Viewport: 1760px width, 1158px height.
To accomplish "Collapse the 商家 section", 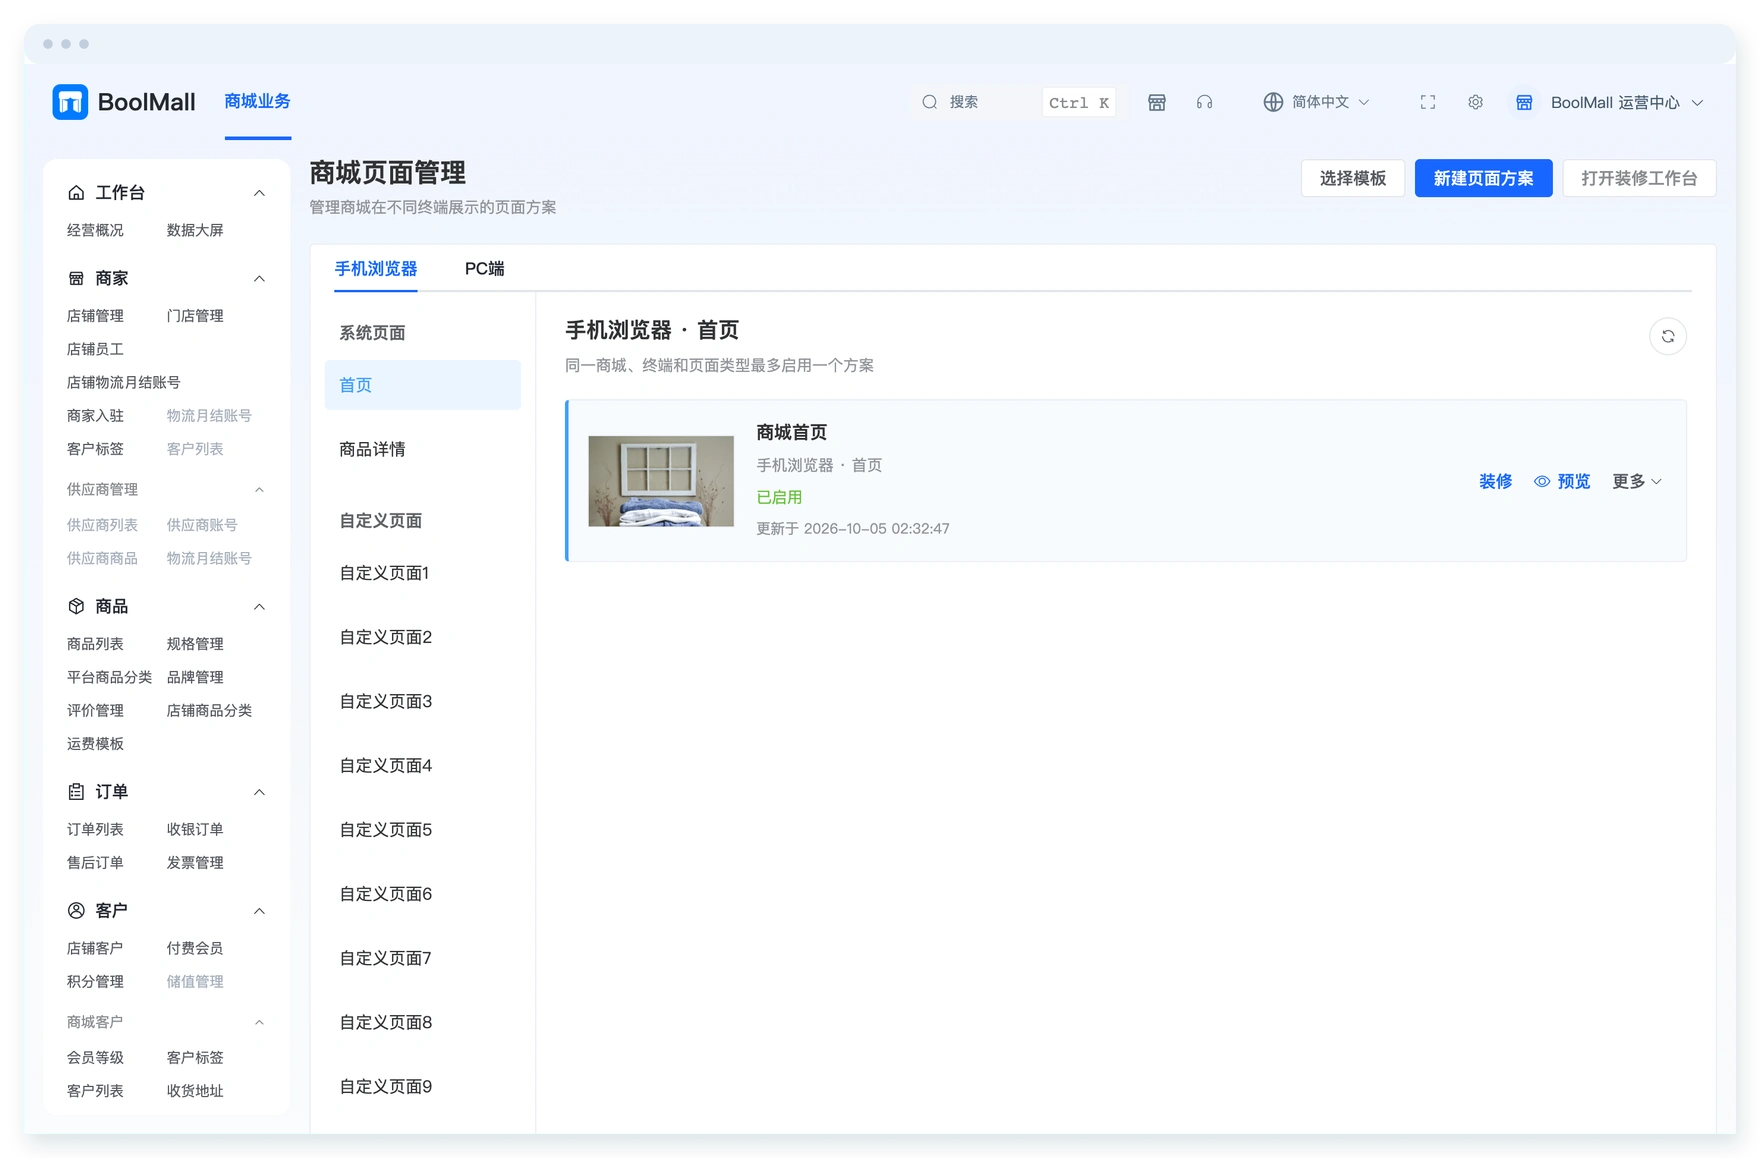I will [259, 278].
